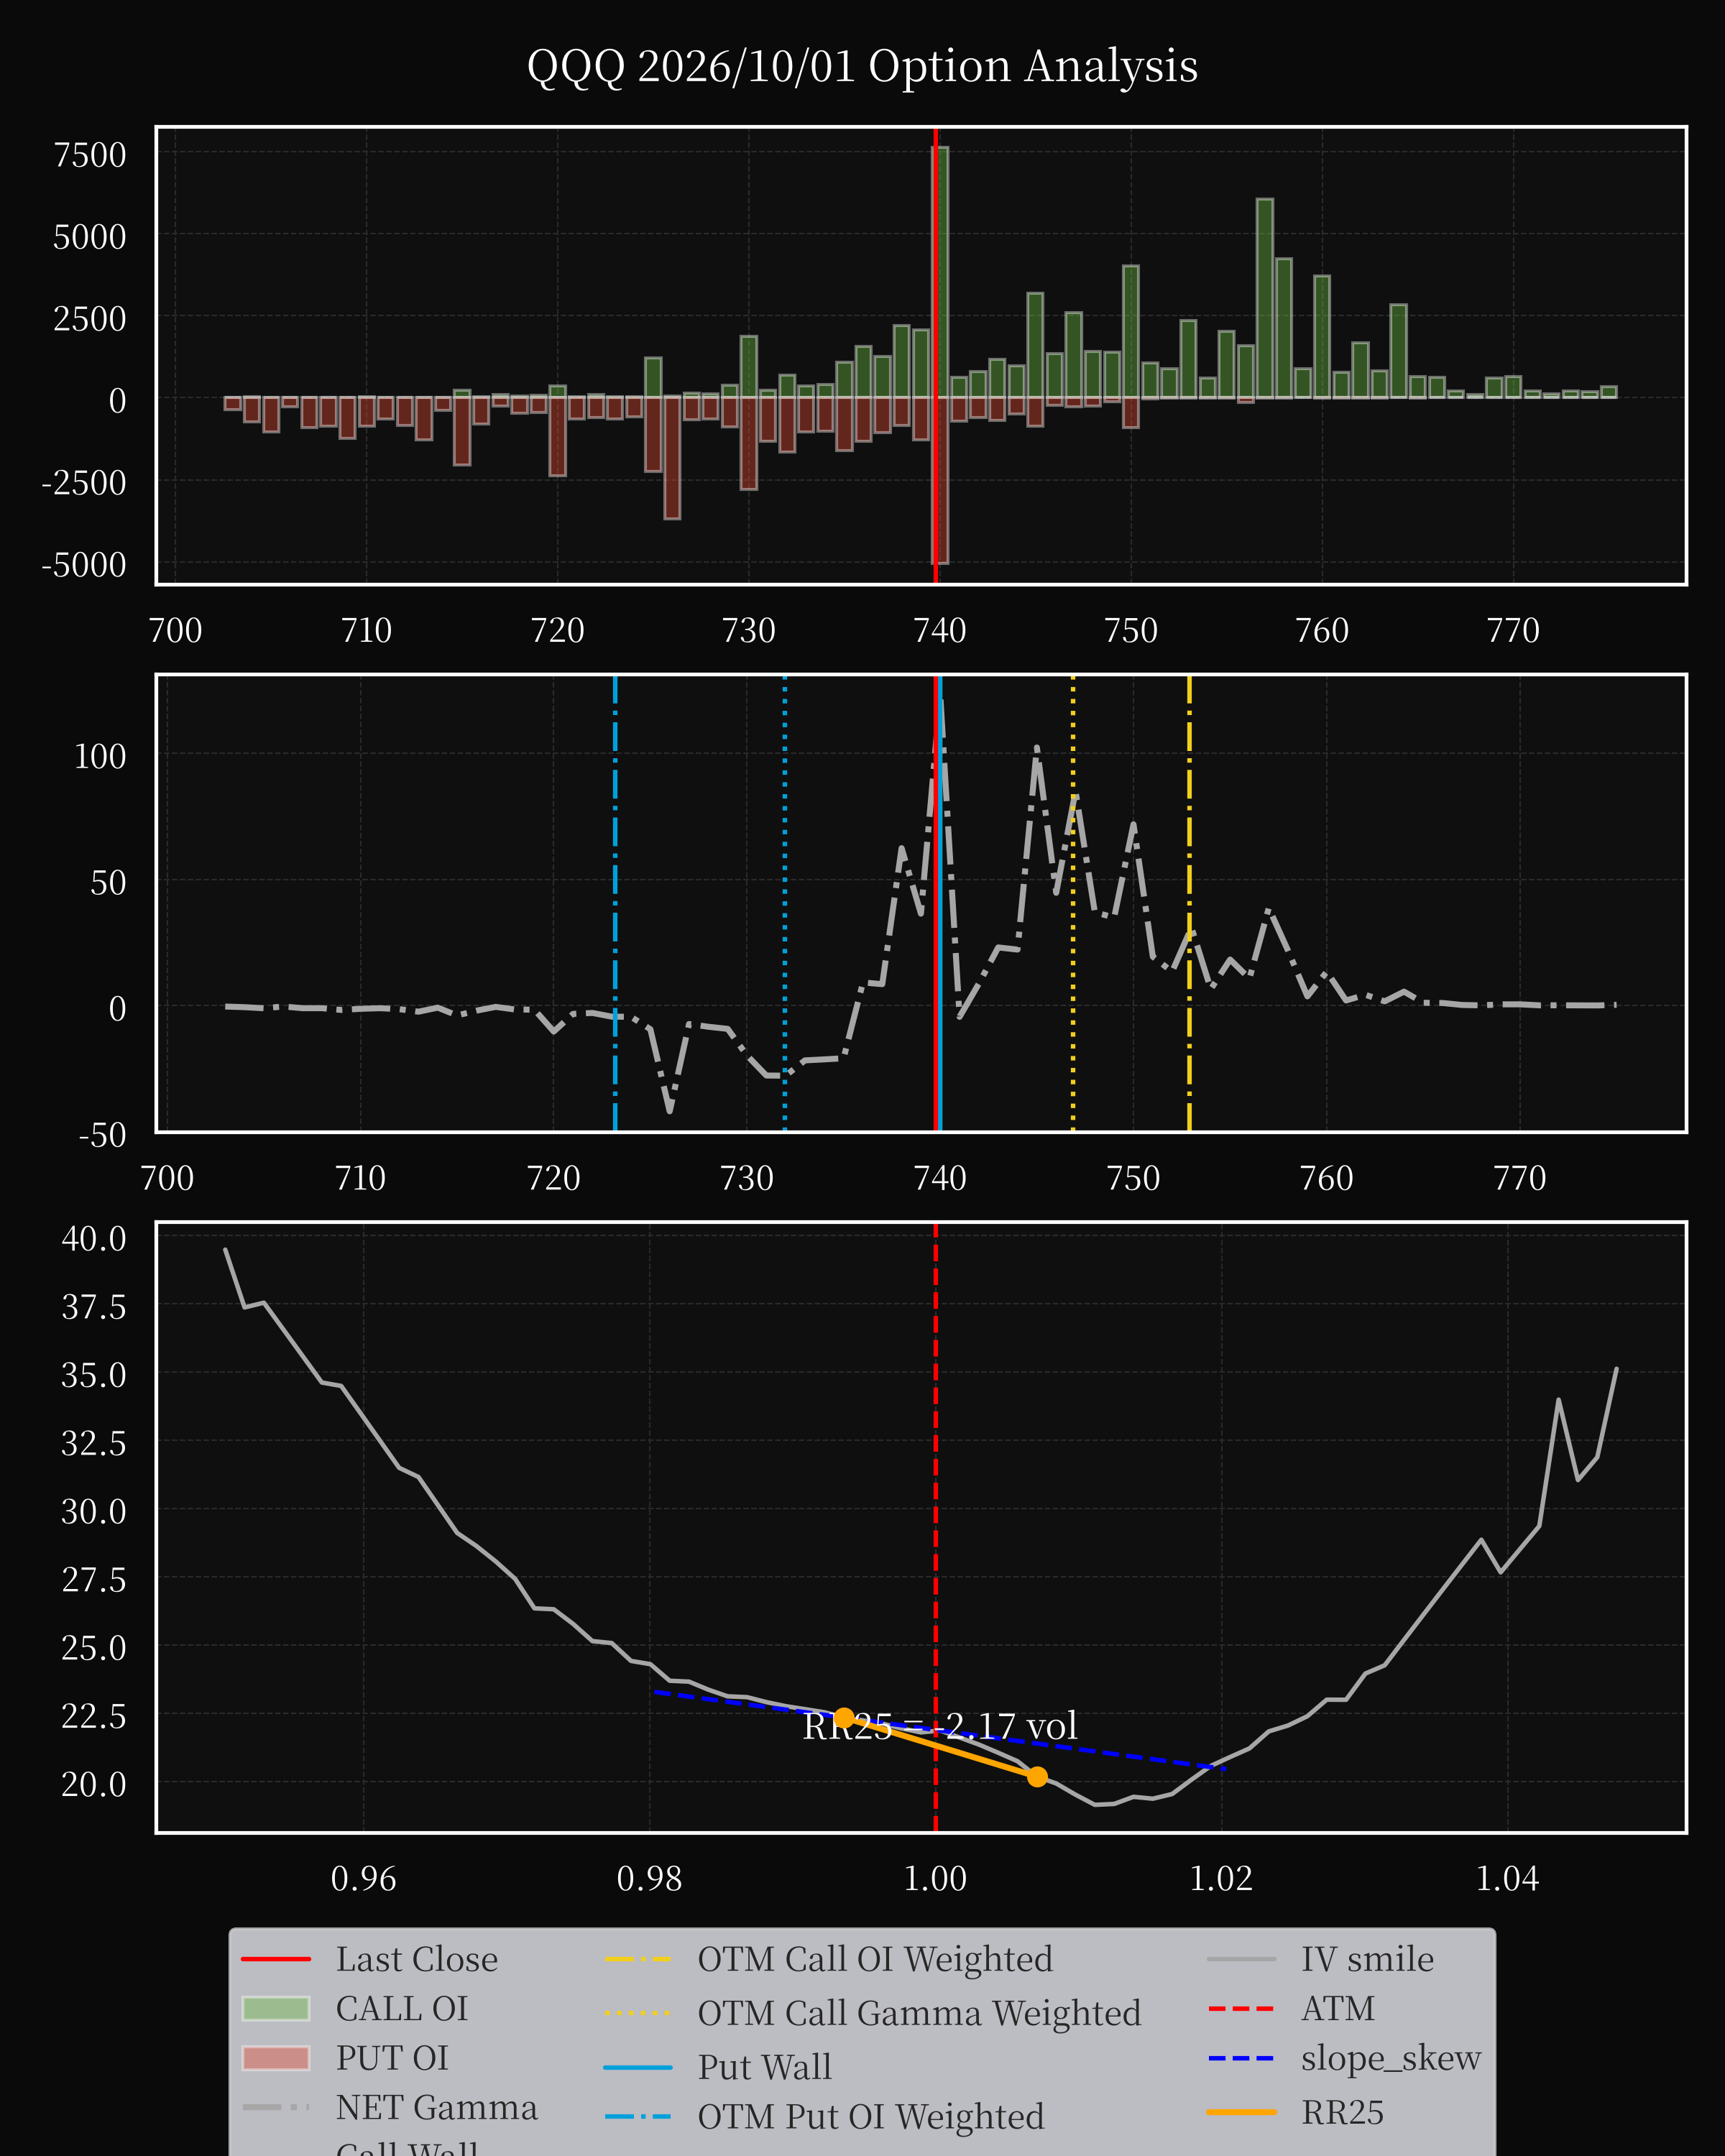This screenshot has width=1725, height=2156.
Task: Click the -2500 y-axis tick label
Action: pos(84,483)
